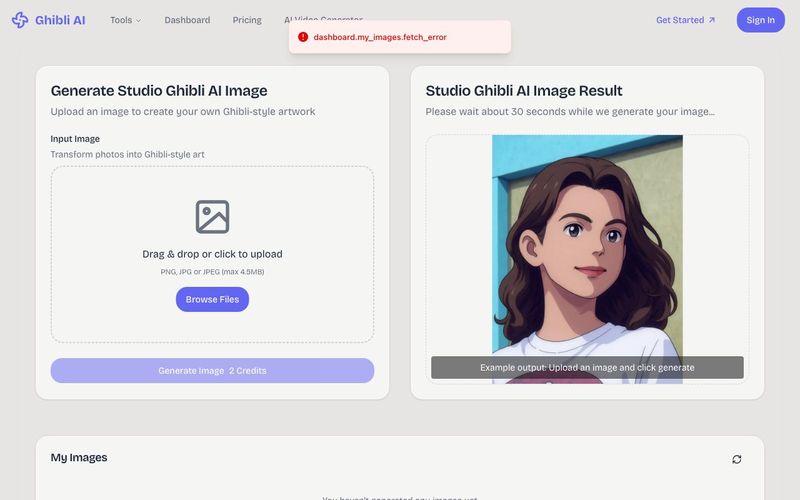Open the Ghibli AI home link text

coord(60,20)
